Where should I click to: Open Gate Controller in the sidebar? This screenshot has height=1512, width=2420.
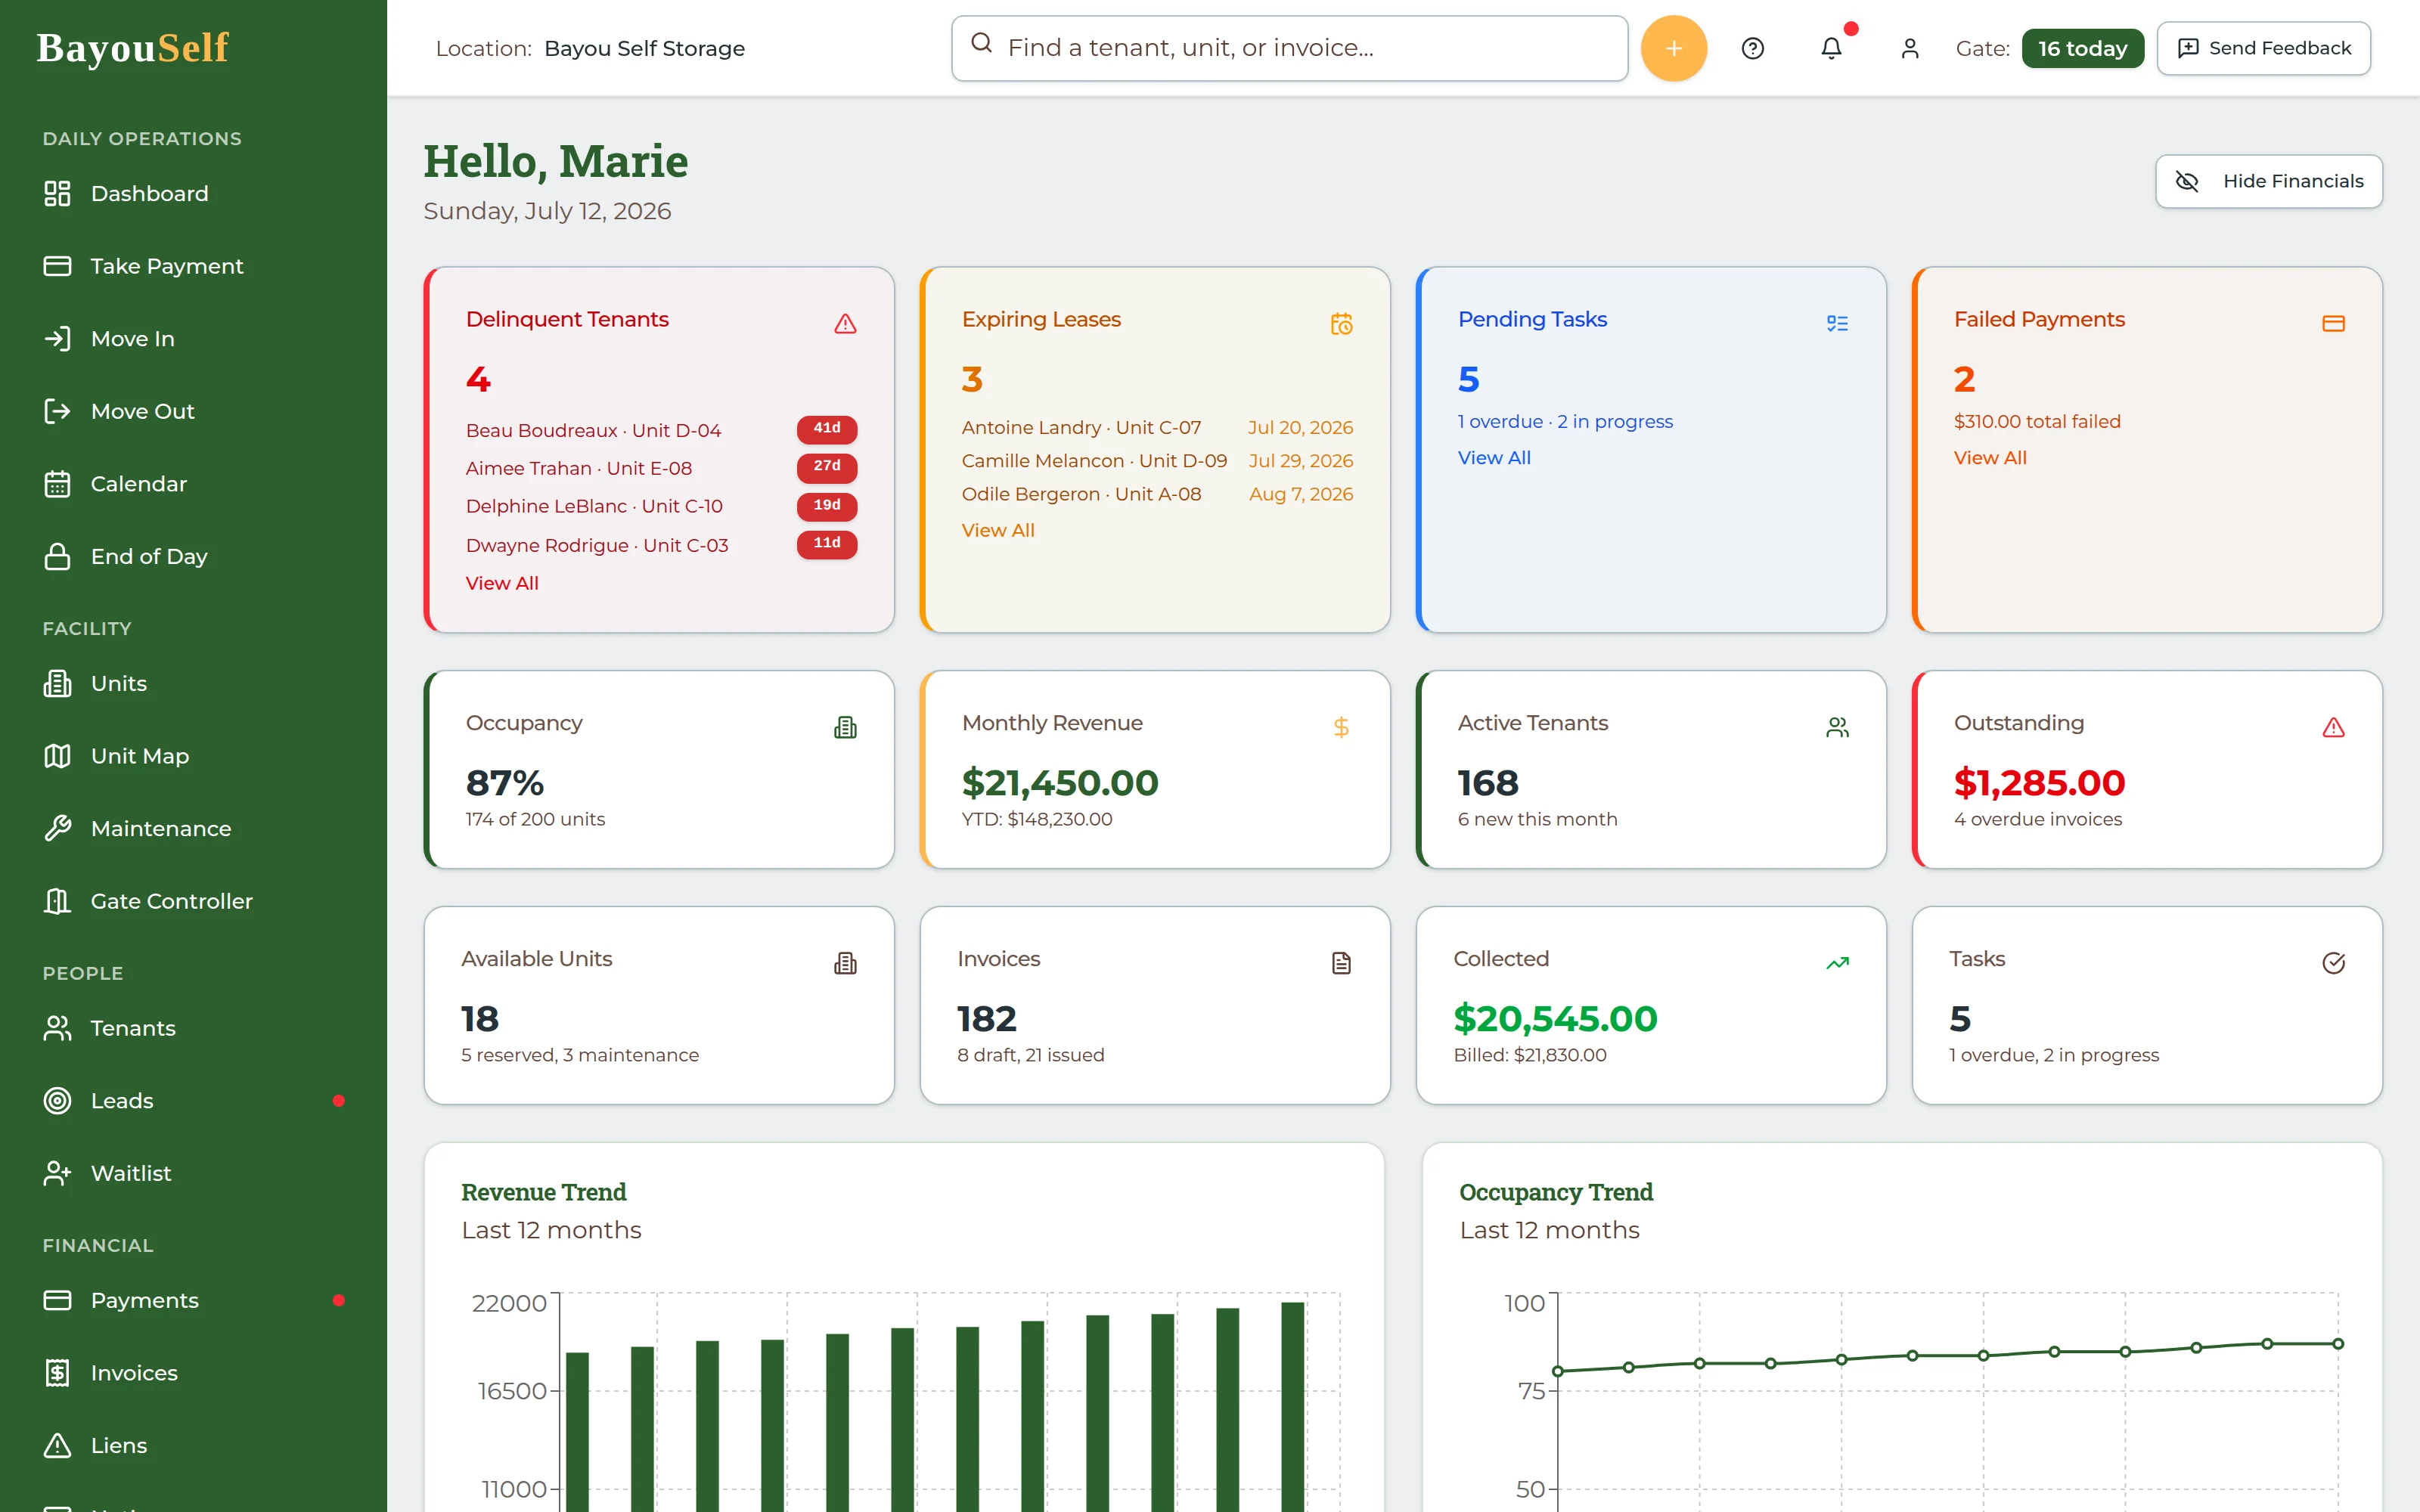coord(193,901)
